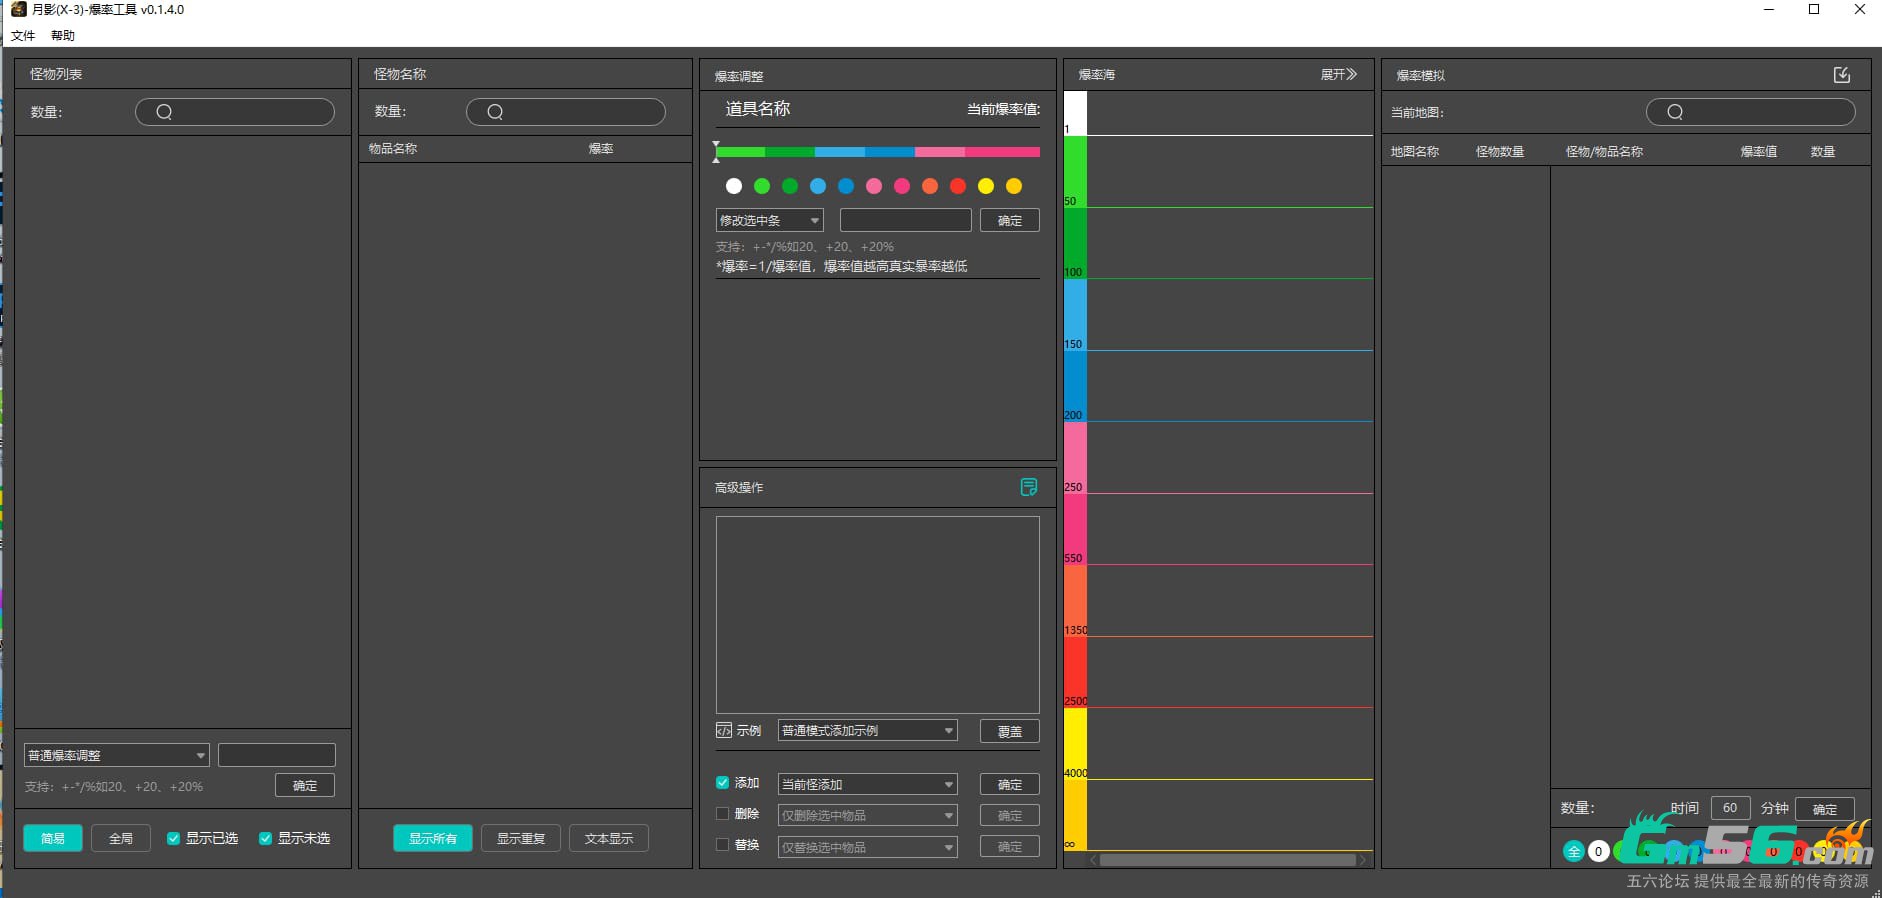
Task: Select the orange color dot
Action: [x=930, y=186]
